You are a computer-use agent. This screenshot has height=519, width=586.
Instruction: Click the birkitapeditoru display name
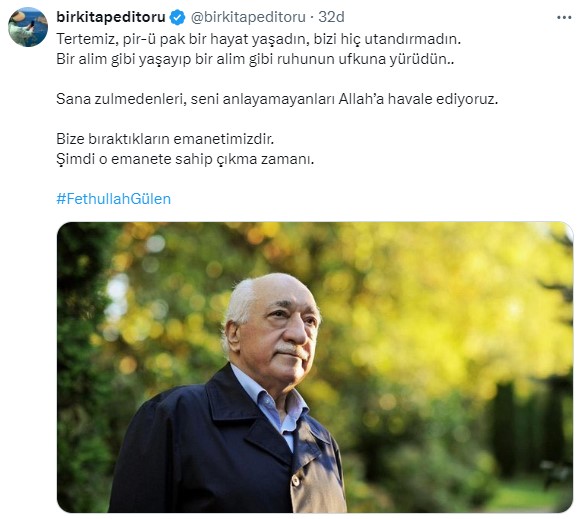pos(111,17)
